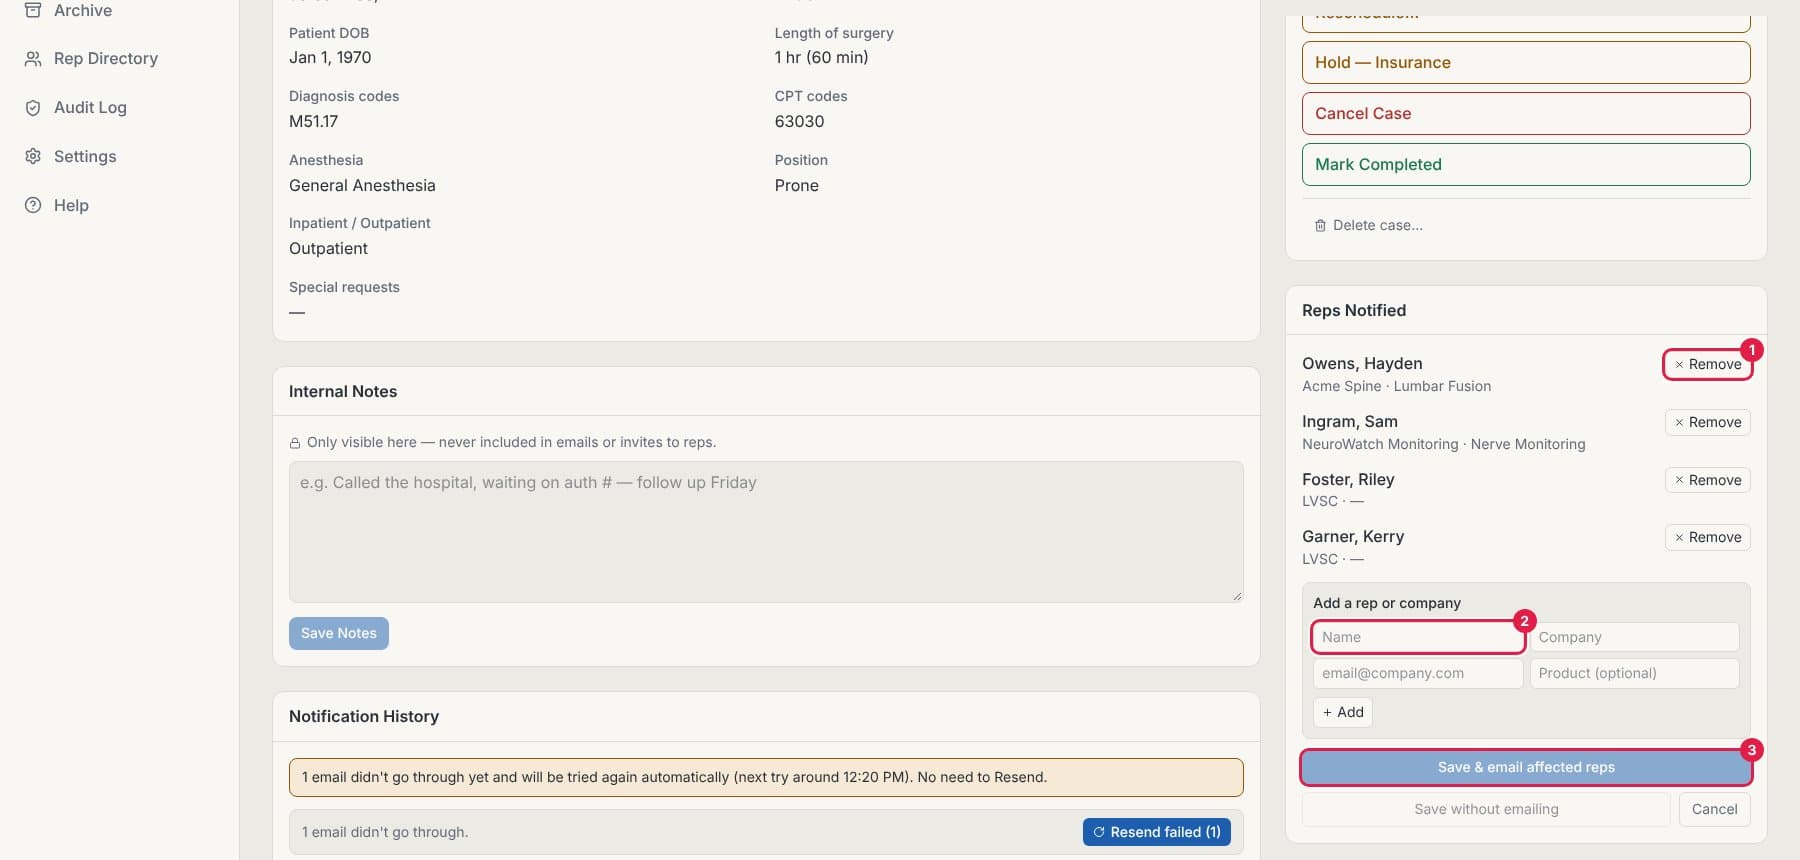
Task: Click Save & email affected reps
Action: (x=1526, y=767)
